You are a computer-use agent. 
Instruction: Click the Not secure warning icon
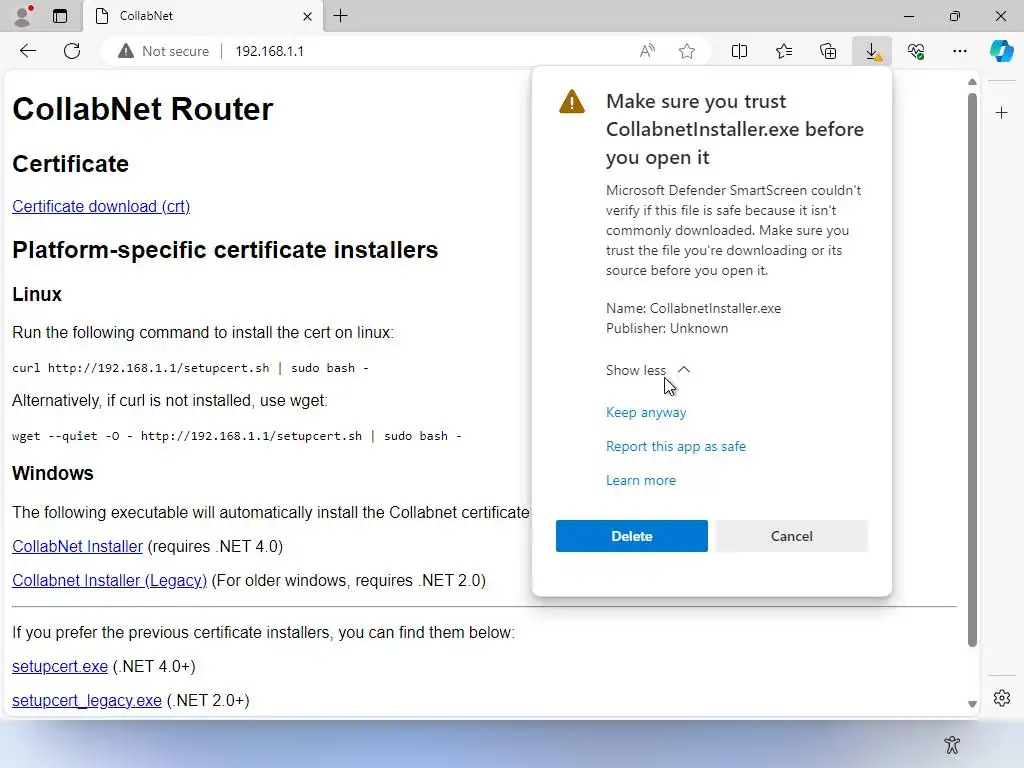click(125, 51)
